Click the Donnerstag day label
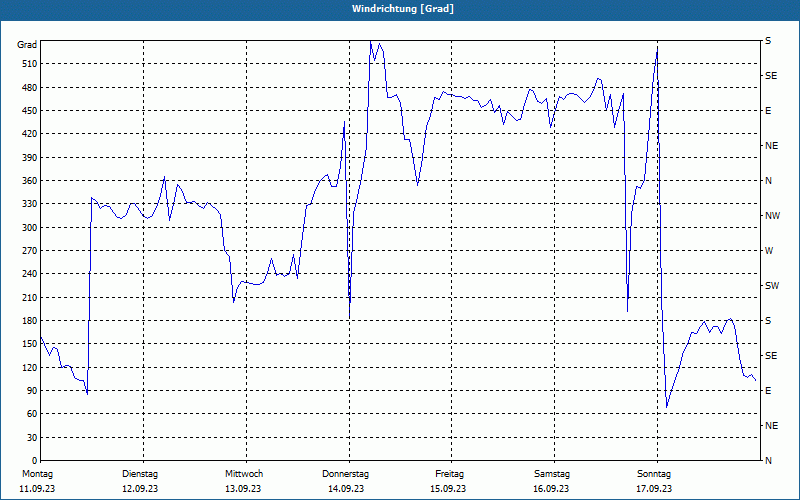800x500 pixels. coord(345,474)
